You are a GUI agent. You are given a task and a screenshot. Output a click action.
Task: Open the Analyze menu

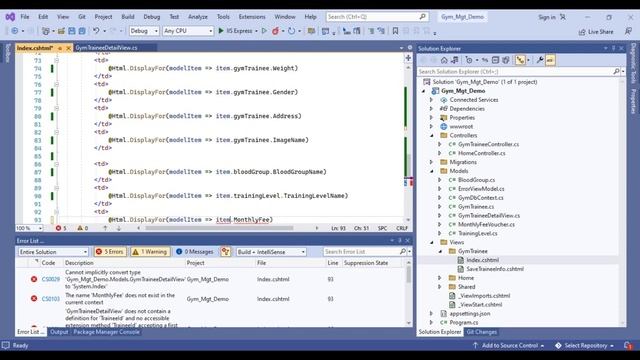tap(198, 17)
